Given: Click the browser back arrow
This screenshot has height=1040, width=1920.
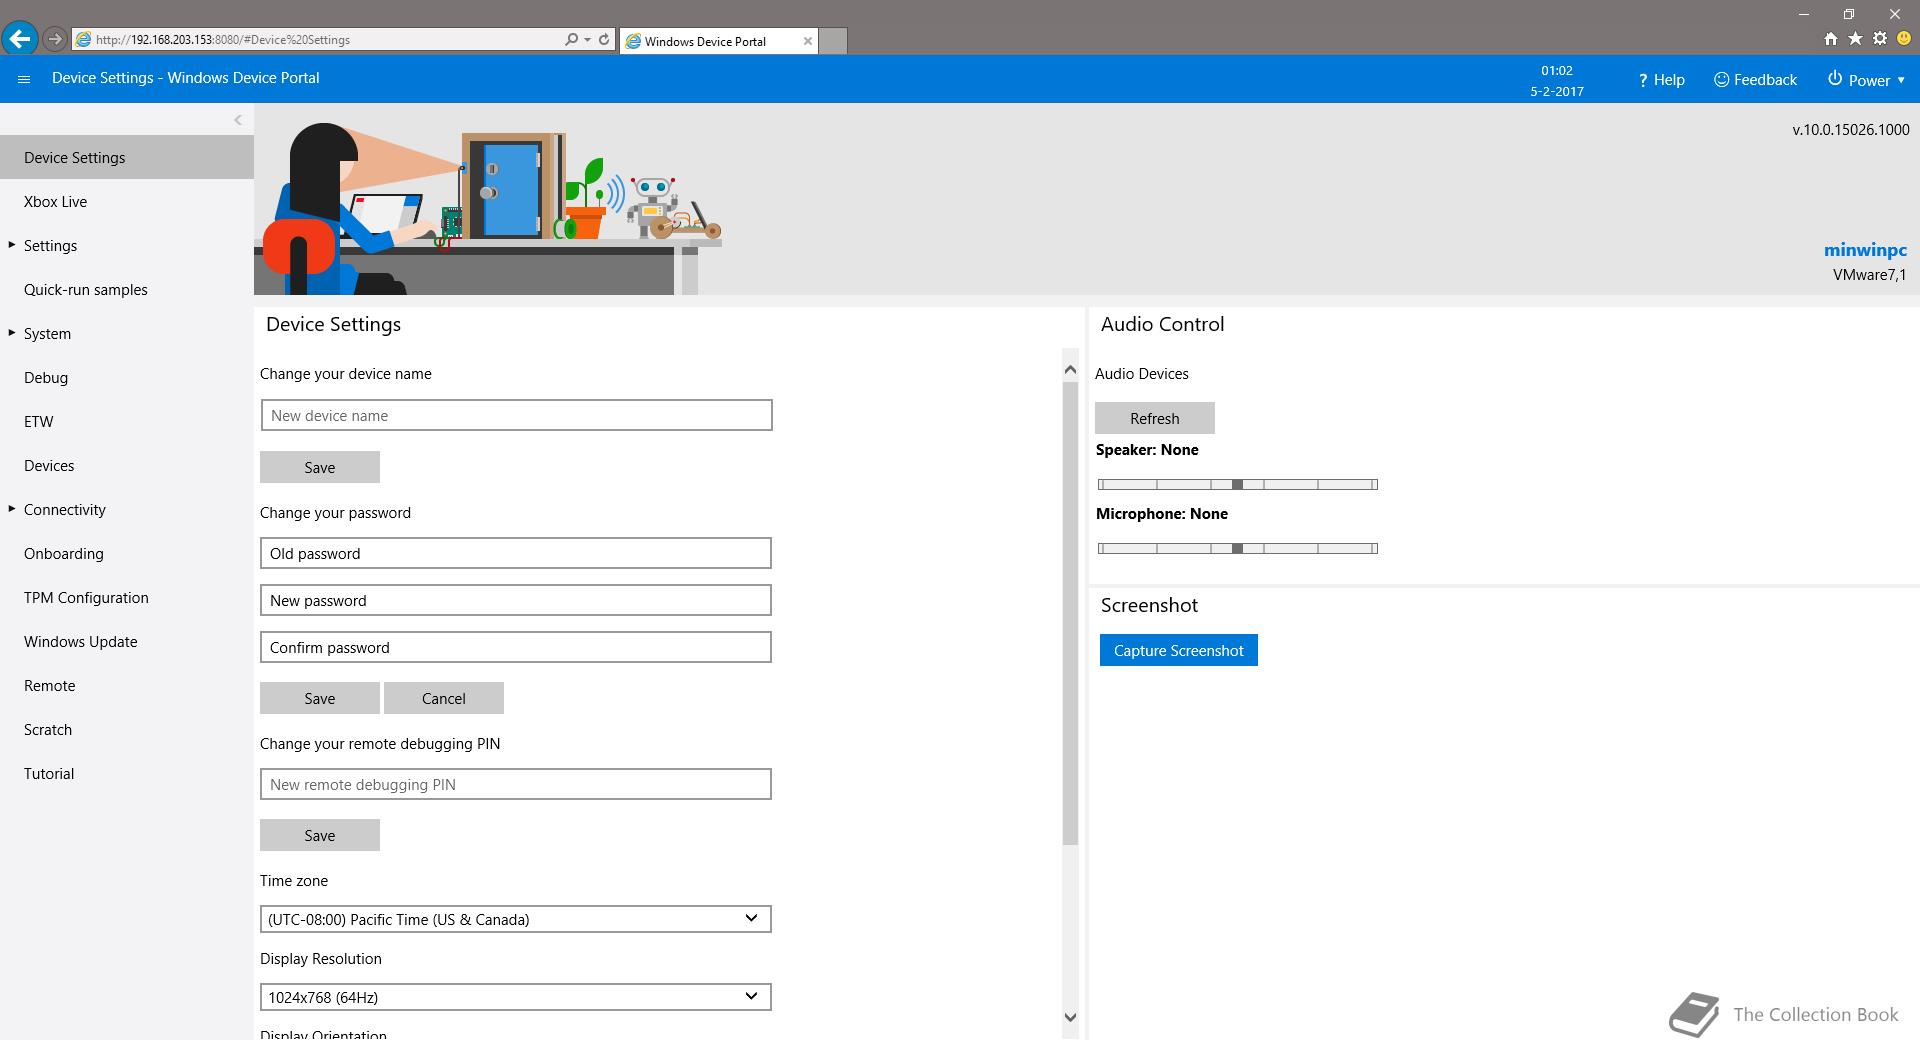Looking at the screenshot, I should [x=20, y=39].
